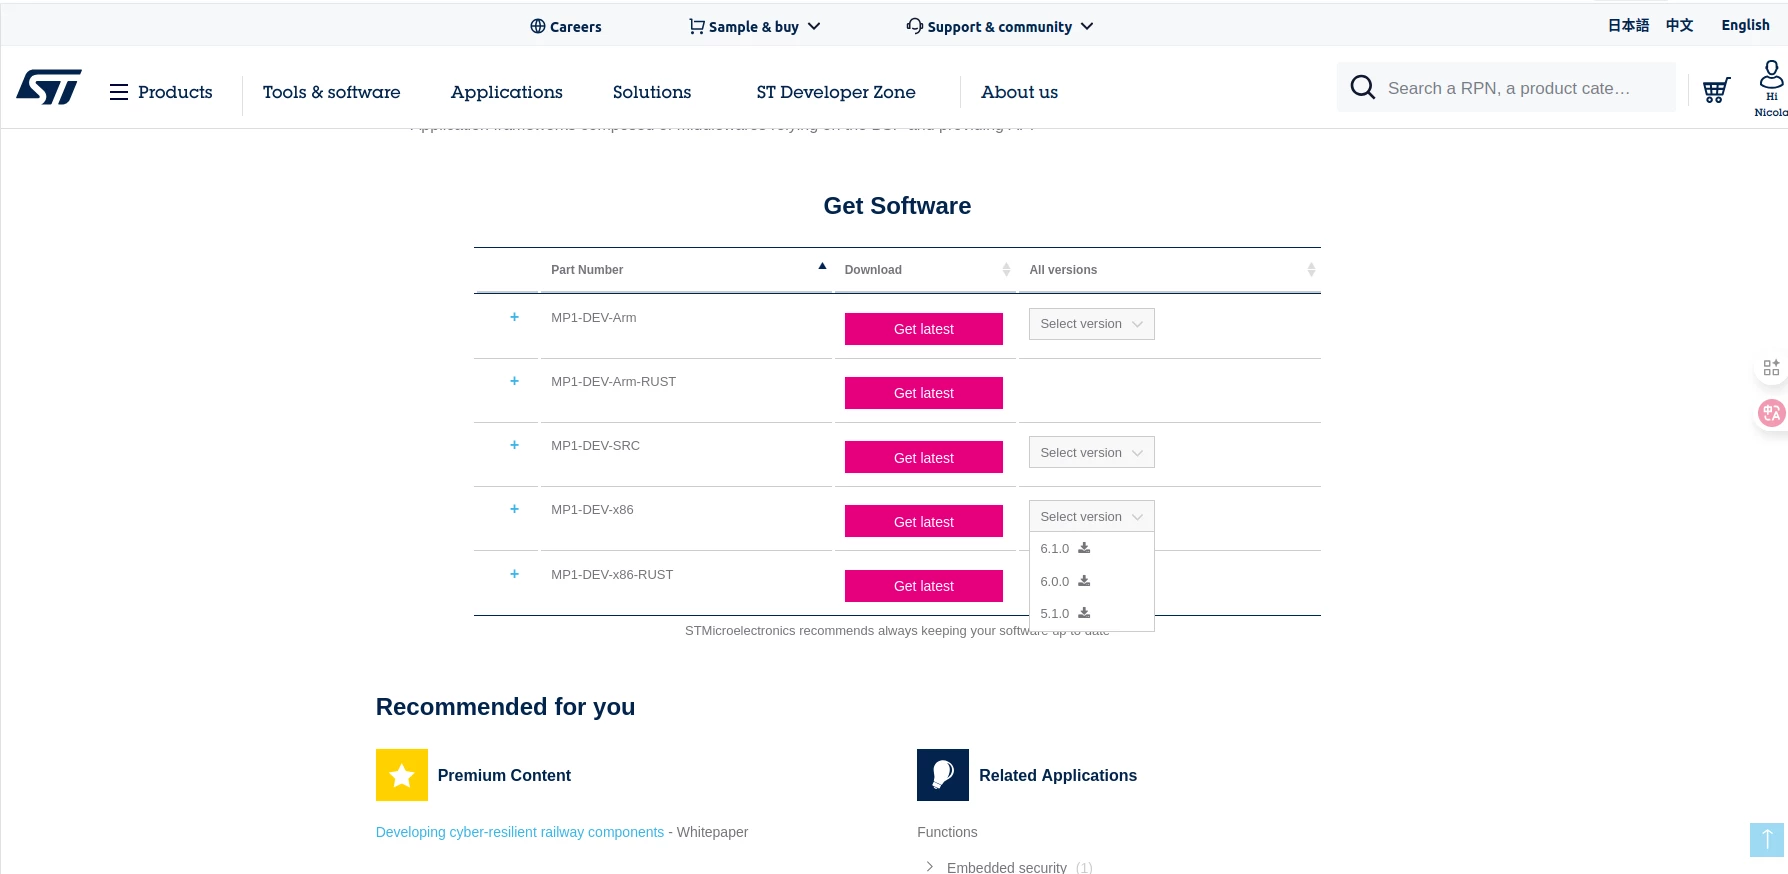Open the cyber-resilient railway components whitepaper link

pyautogui.click(x=520, y=832)
